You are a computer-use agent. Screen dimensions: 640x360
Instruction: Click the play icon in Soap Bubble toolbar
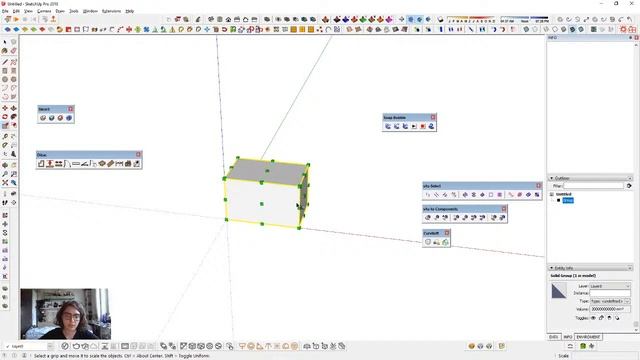[x=414, y=127]
